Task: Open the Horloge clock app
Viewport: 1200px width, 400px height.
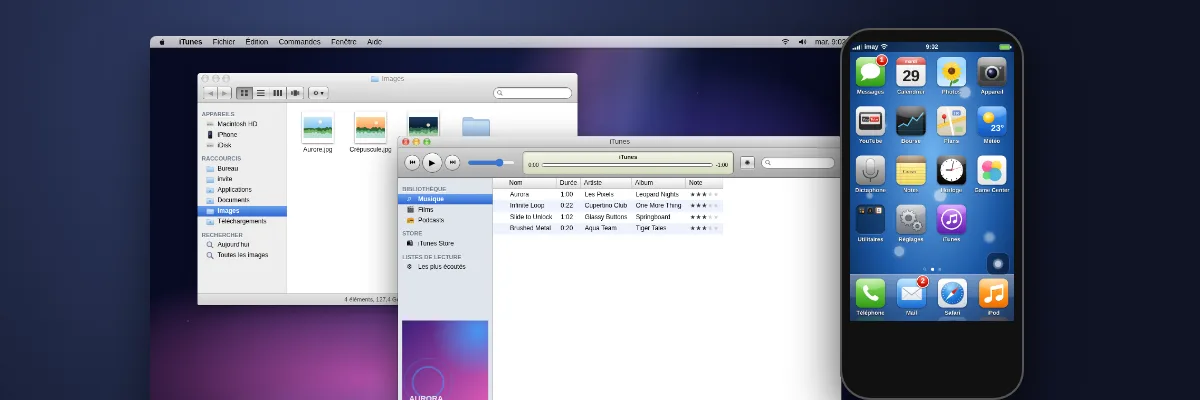Action: coord(951,170)
